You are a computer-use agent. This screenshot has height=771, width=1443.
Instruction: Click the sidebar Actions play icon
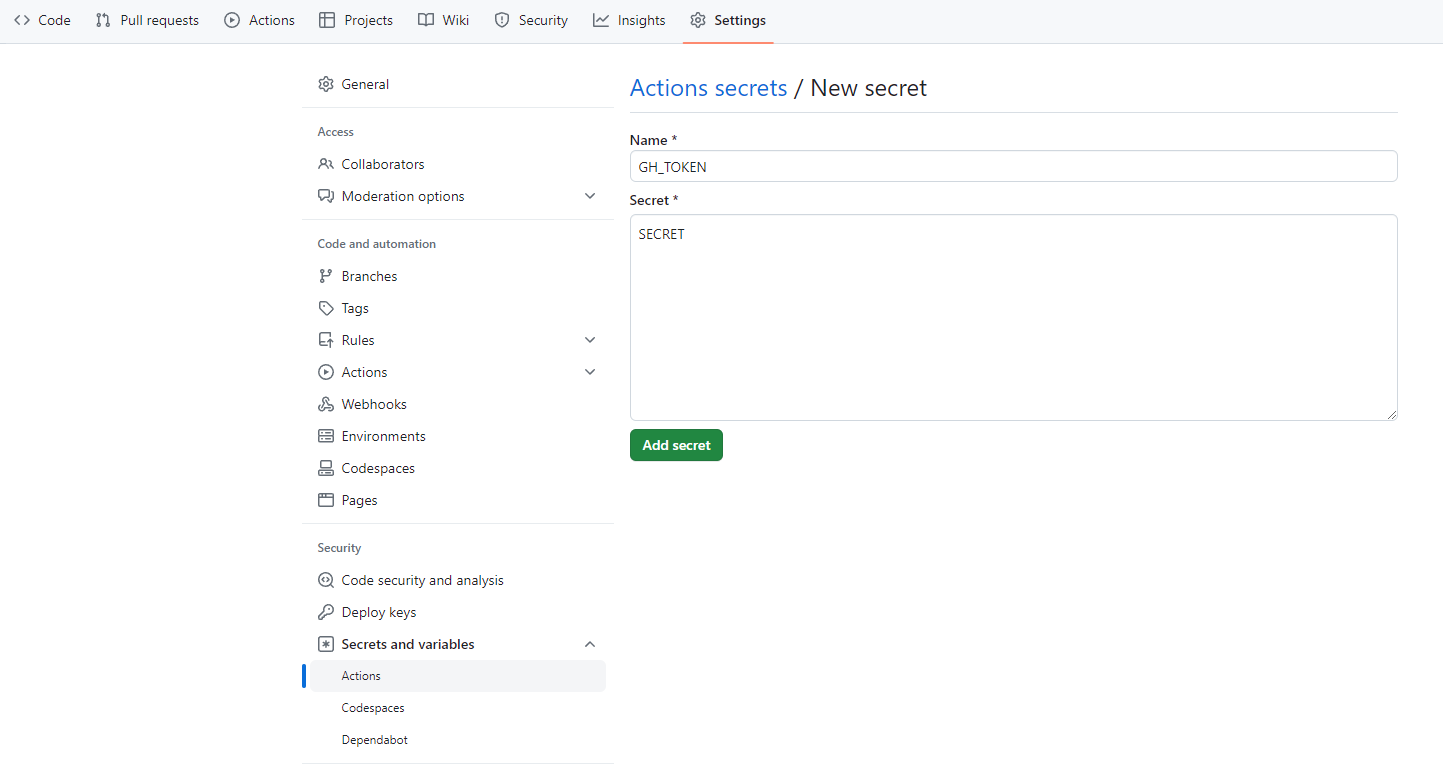click(x=326, y=372)
